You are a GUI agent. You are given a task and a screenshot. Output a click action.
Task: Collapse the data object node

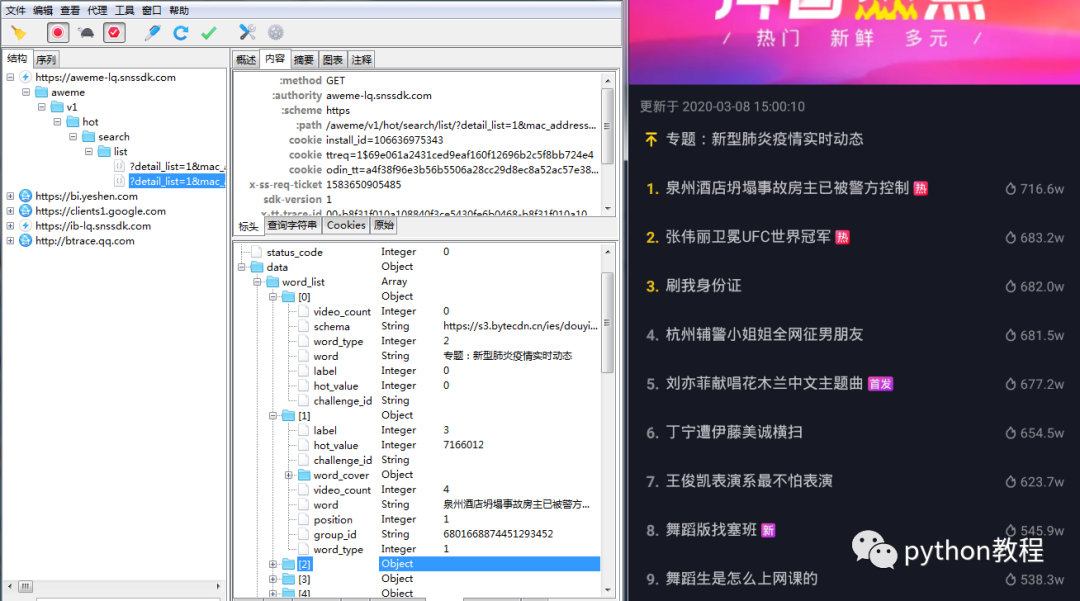pos(242,267)
